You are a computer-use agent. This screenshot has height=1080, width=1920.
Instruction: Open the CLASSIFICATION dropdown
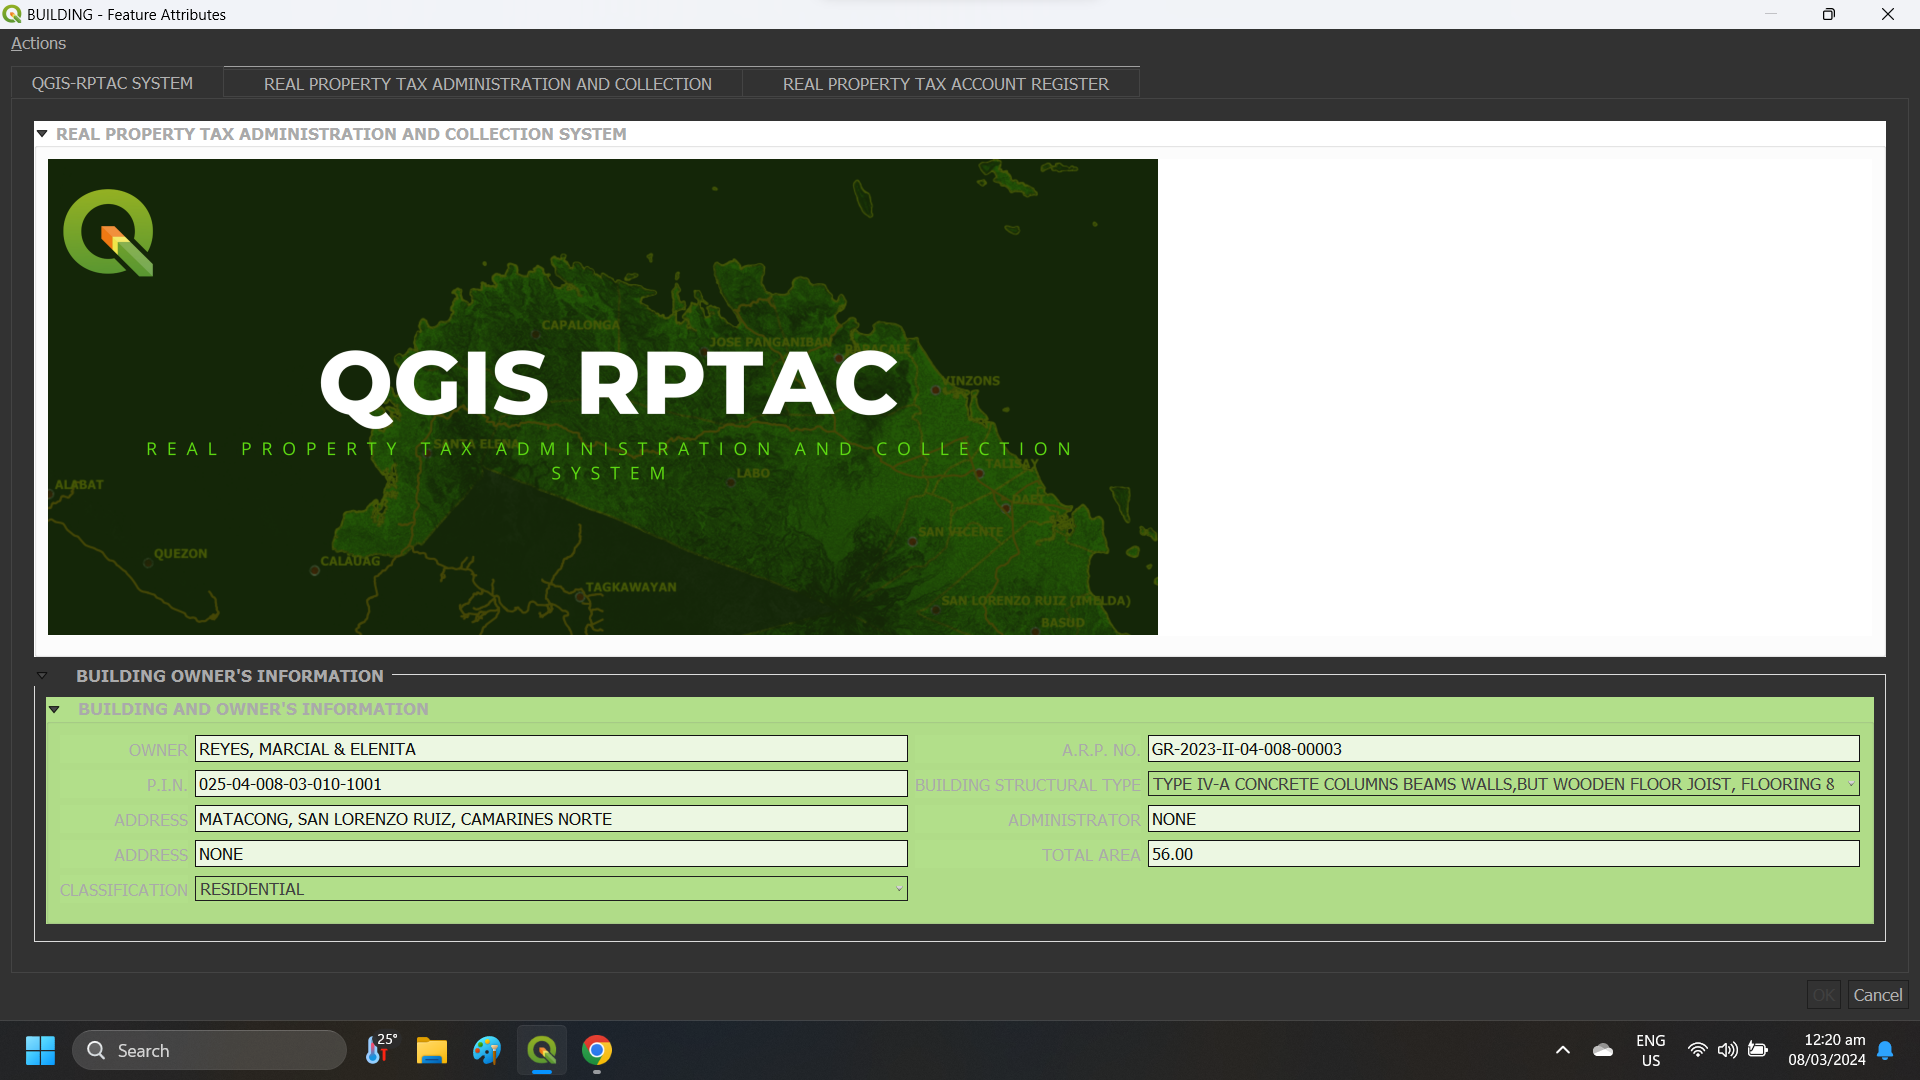click(898, 888)
